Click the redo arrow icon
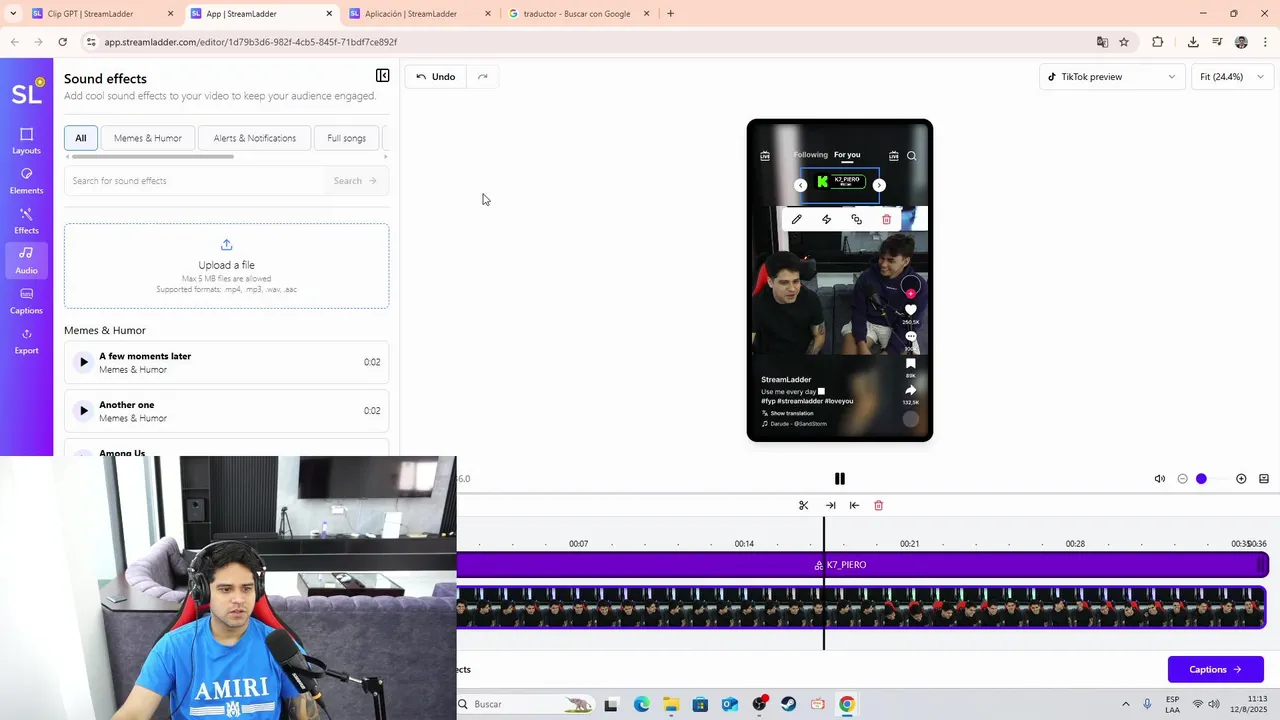Image resolution: width=1280 pixels, height=720 pixels. point(482,77)
